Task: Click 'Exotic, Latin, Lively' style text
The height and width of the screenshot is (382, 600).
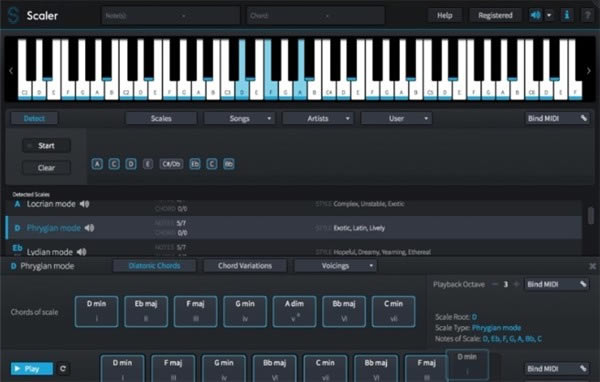Action: [359, 228]
